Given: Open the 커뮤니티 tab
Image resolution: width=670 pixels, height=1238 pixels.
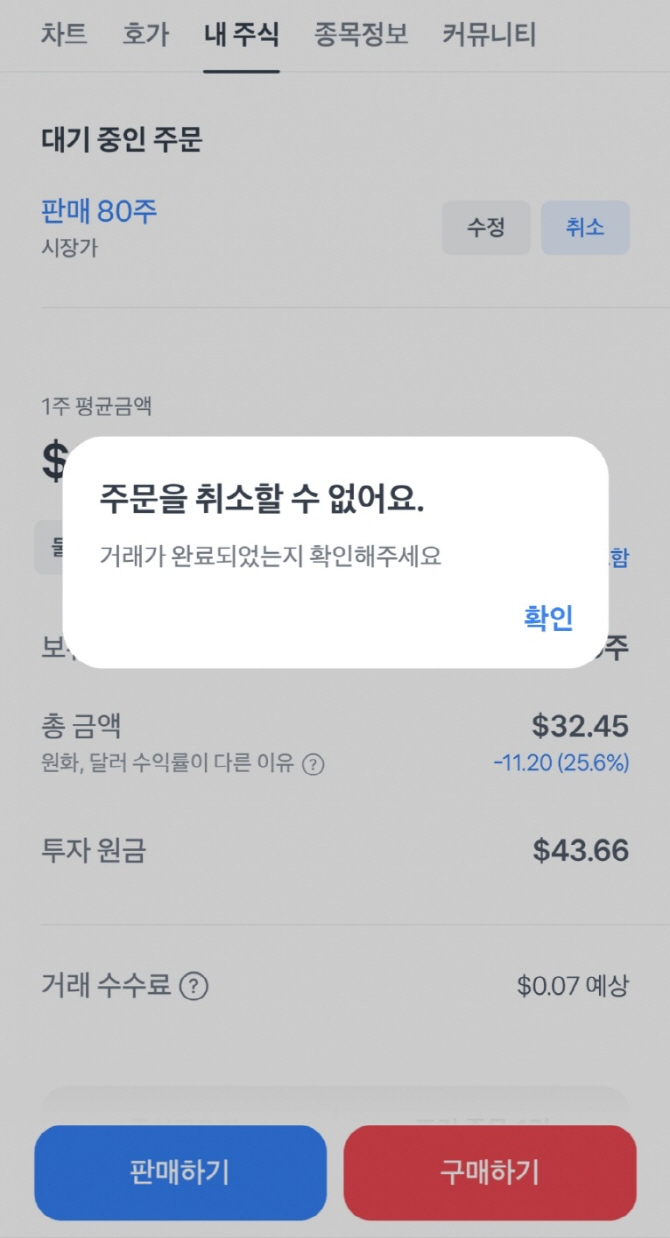Looking at the screenshot, I should [489, 36].
